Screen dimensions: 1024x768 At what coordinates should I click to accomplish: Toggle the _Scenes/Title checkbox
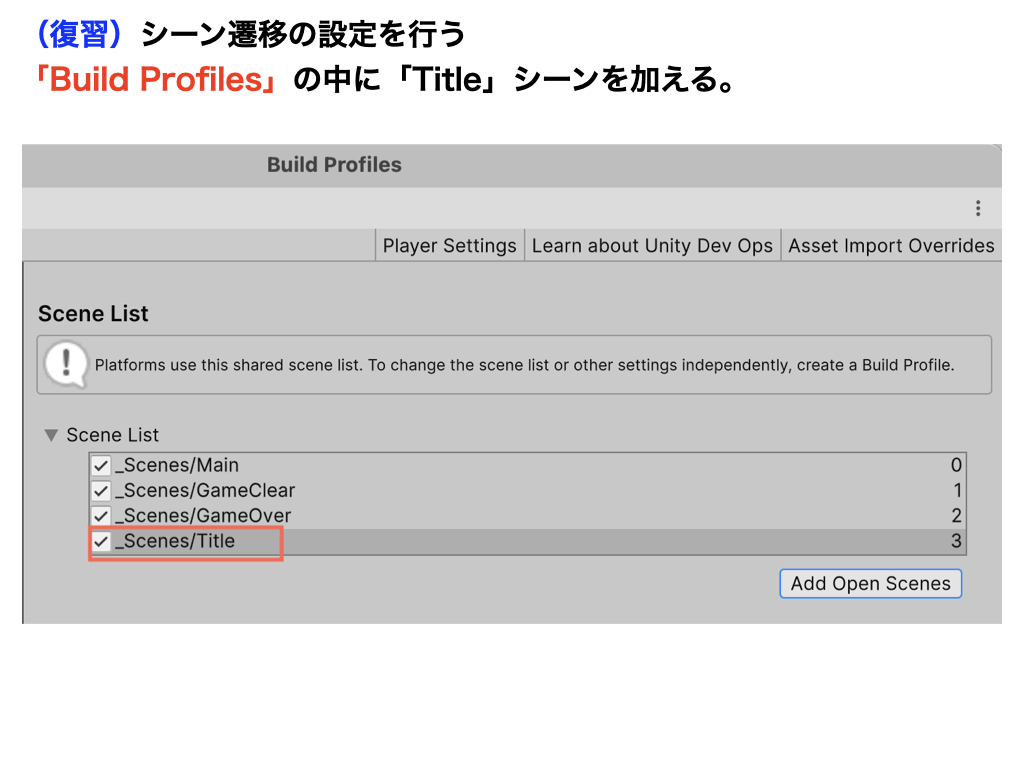(101, 542)
